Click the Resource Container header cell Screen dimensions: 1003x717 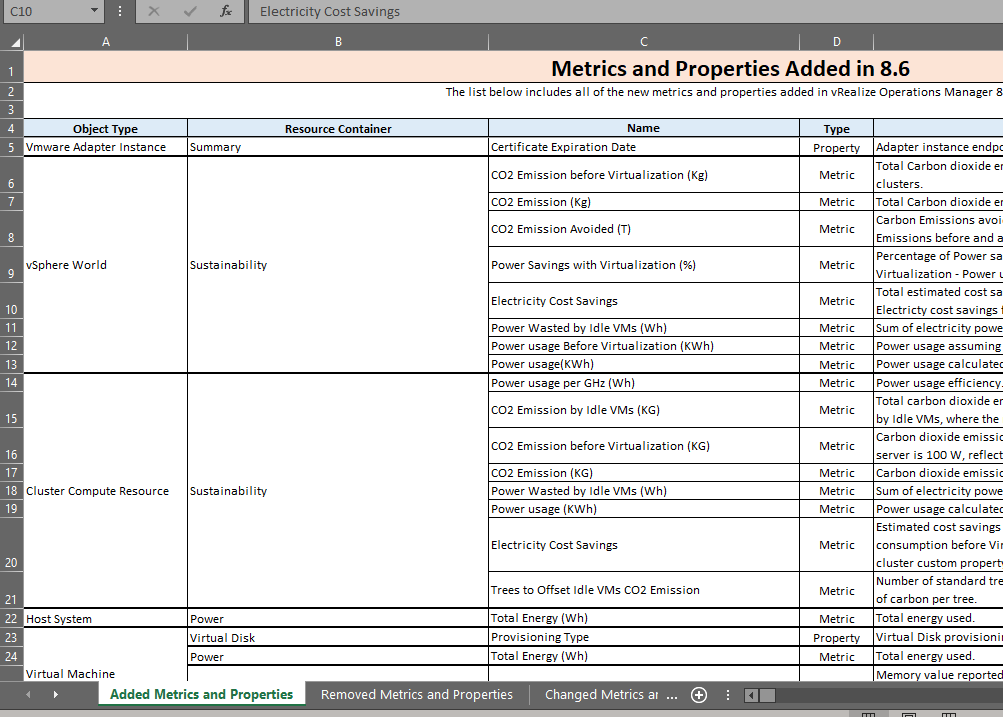coord(338,128)
